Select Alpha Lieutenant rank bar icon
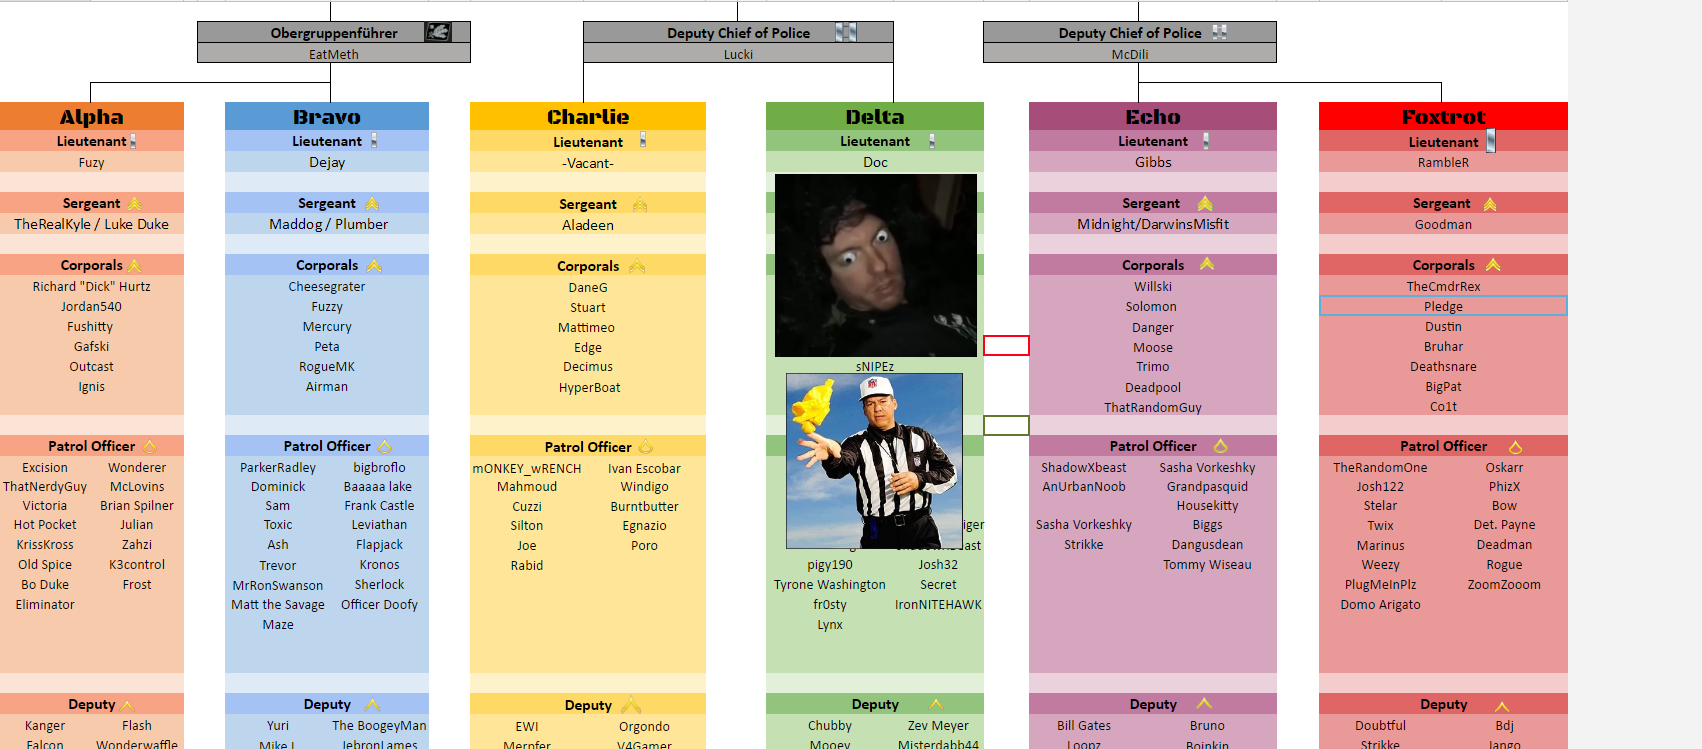Viewport: 1702px width, 749px height. pyautogui.click(x=133, y=142)
